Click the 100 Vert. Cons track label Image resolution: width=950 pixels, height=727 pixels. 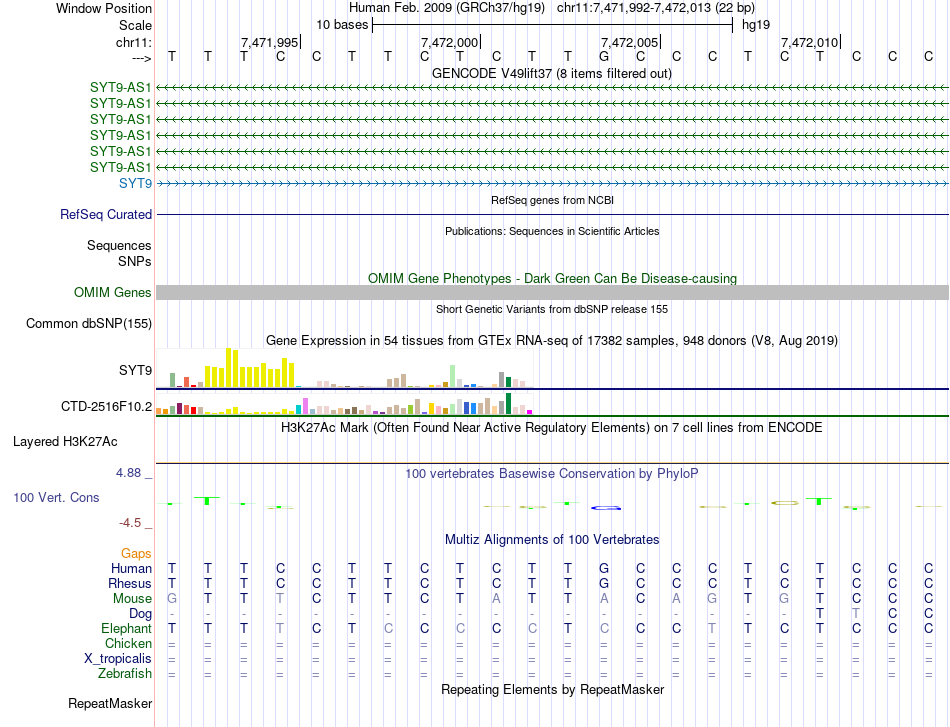coord(56,497)
